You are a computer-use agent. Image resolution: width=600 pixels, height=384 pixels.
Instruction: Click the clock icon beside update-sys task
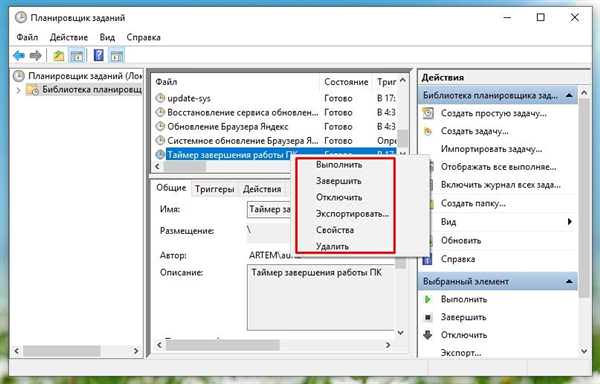coord(160,98)
